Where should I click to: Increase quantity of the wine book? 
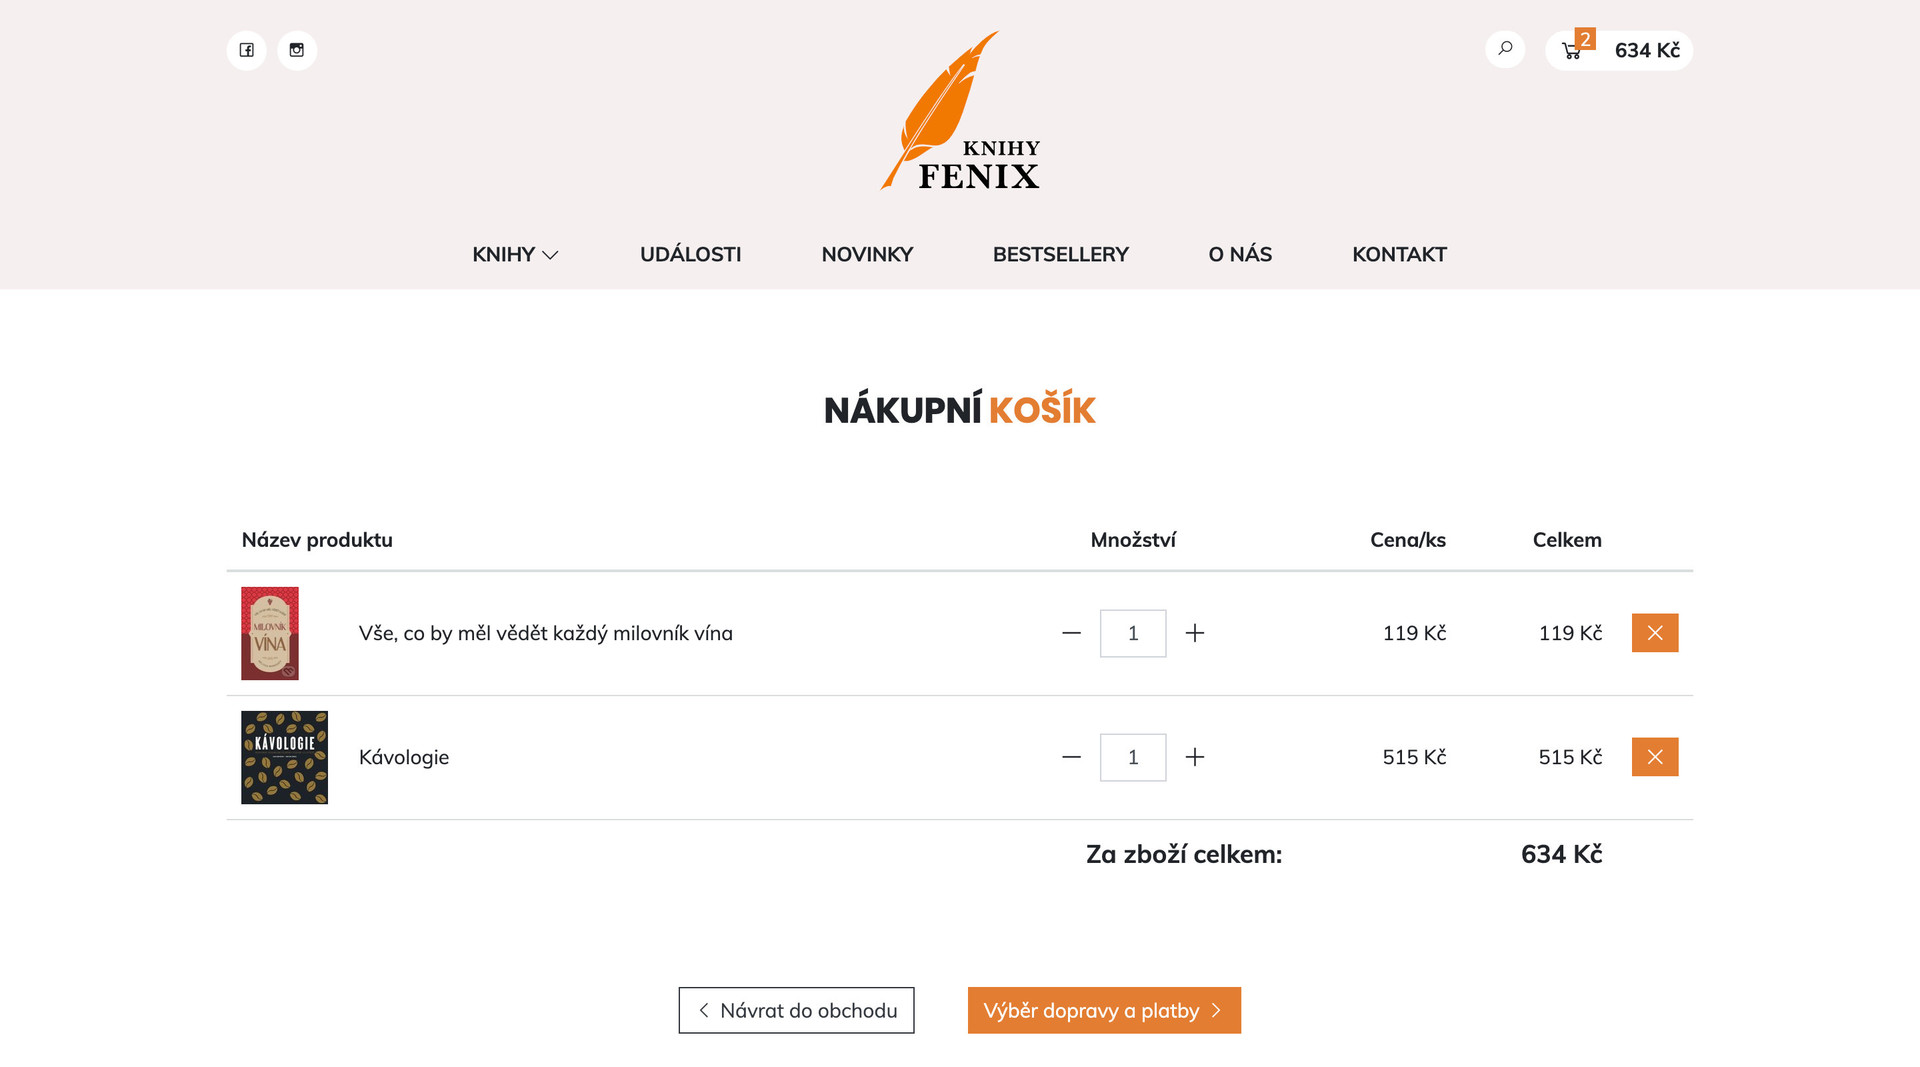[x=1195, y=633]
